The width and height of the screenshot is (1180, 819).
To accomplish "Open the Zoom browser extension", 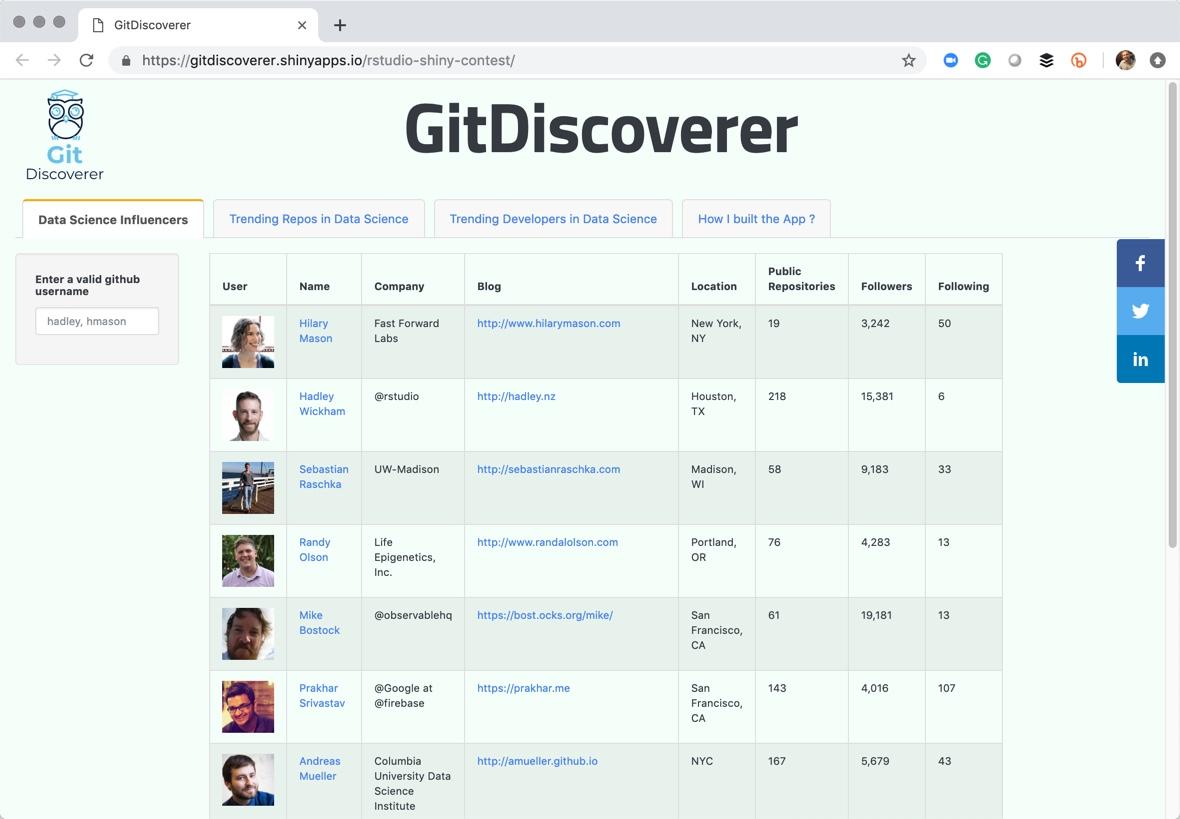I will pyautogui.click(x=950, y=60).
